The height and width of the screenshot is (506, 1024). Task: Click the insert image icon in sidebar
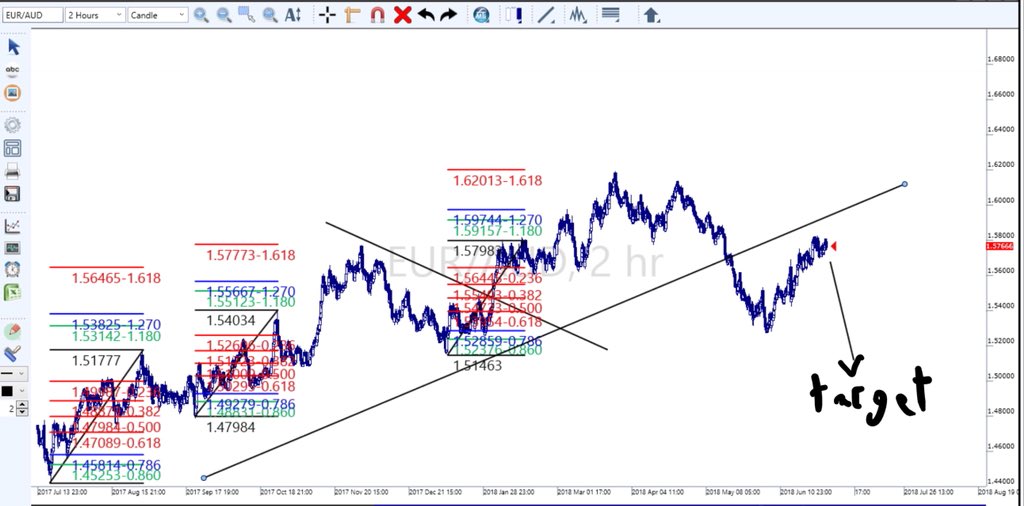pyautogui.click(x=12, y=93)
